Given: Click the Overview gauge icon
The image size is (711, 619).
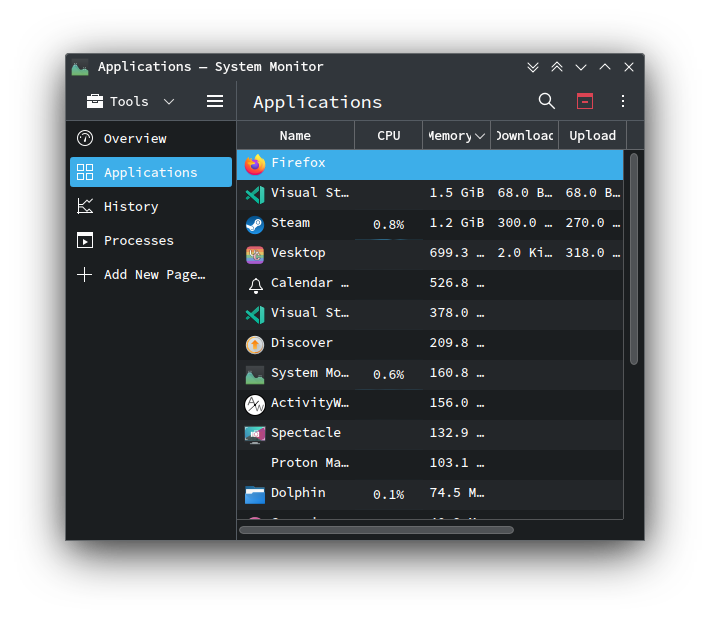Looking at the screenshot, I should pos(85,138).
